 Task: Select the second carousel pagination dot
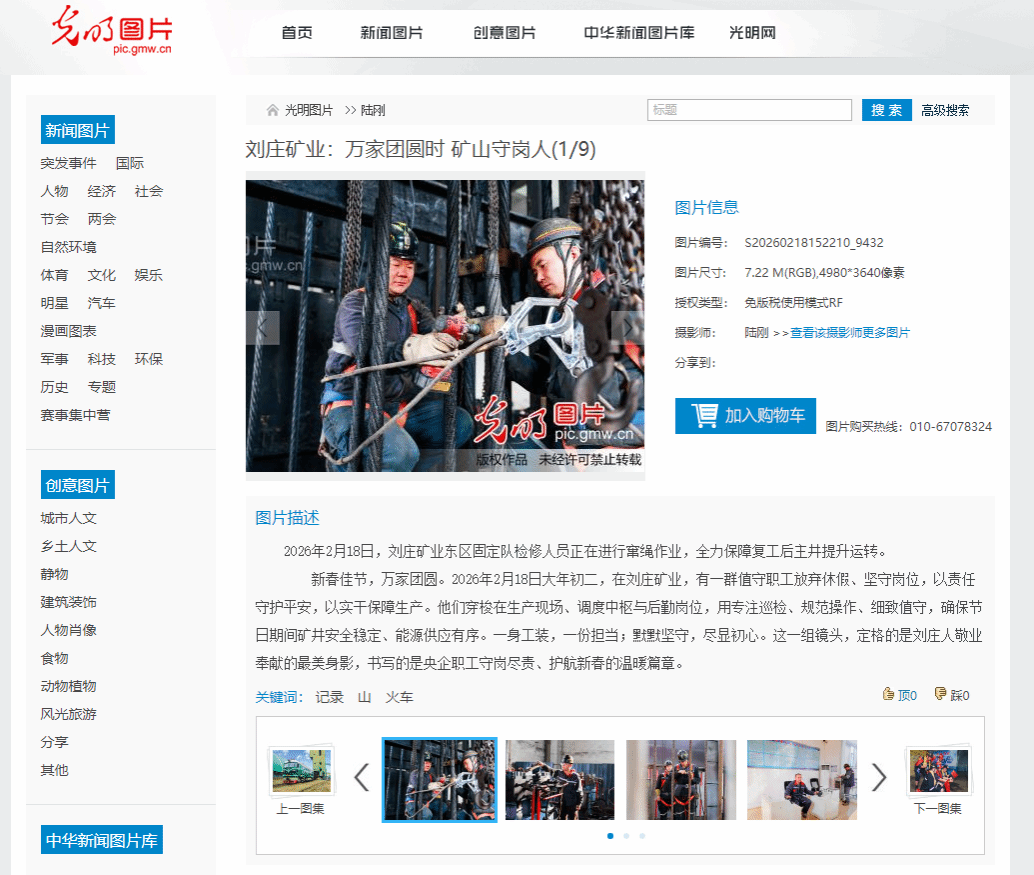626,835
